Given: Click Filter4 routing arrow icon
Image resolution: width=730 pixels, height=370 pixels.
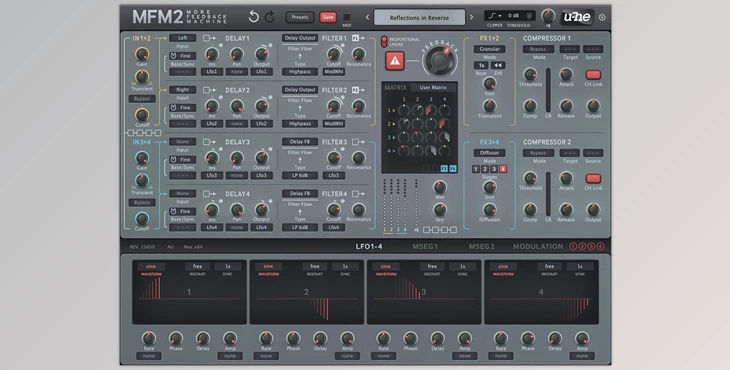Looking at the screenshot, I should [x=358, y=194].
